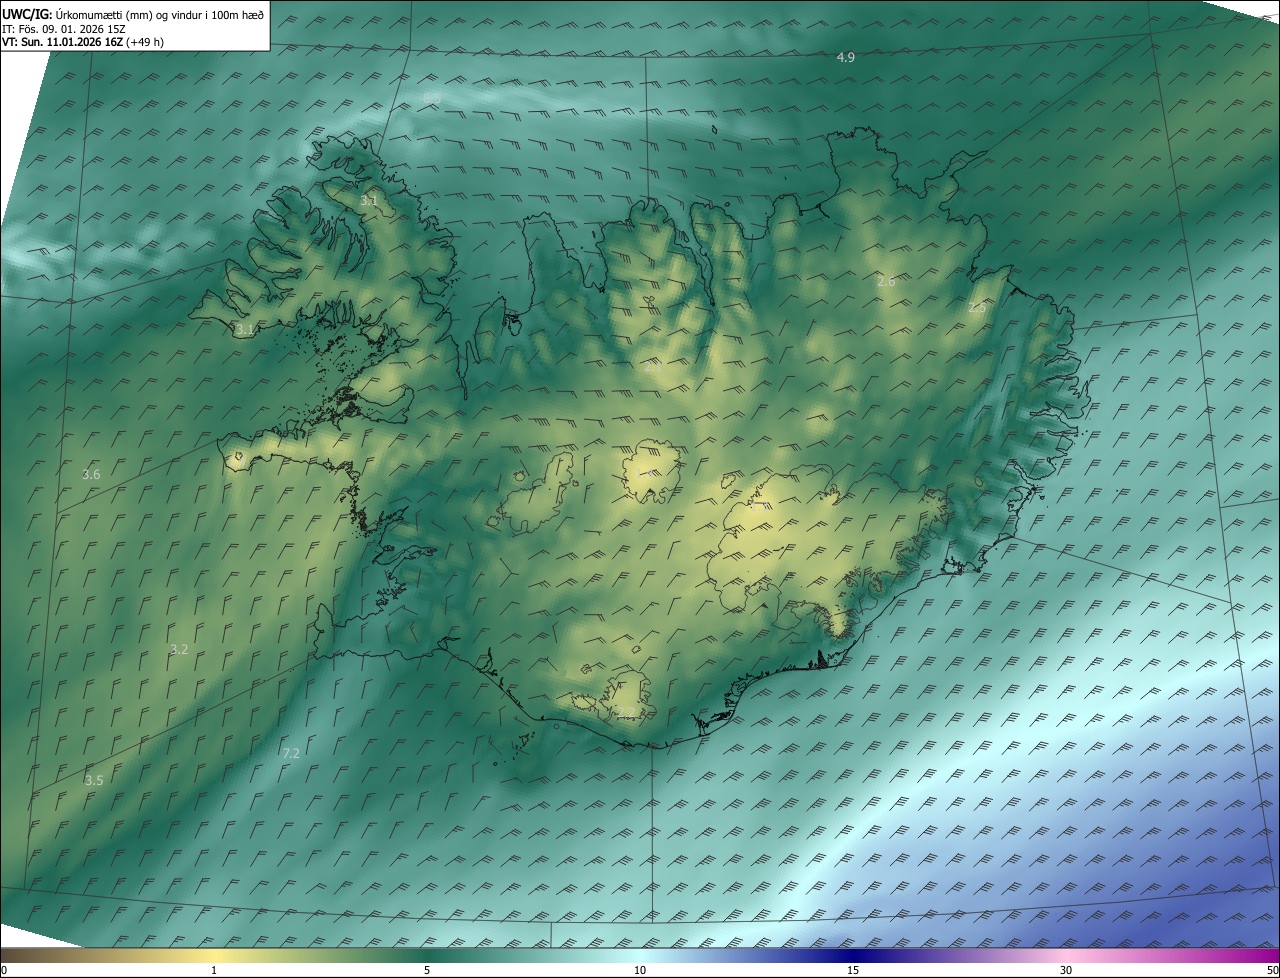Viewport: 1280px width, 978px height.
Task: Click the 3.6 value label off the west coast
Action: point(91,474)
